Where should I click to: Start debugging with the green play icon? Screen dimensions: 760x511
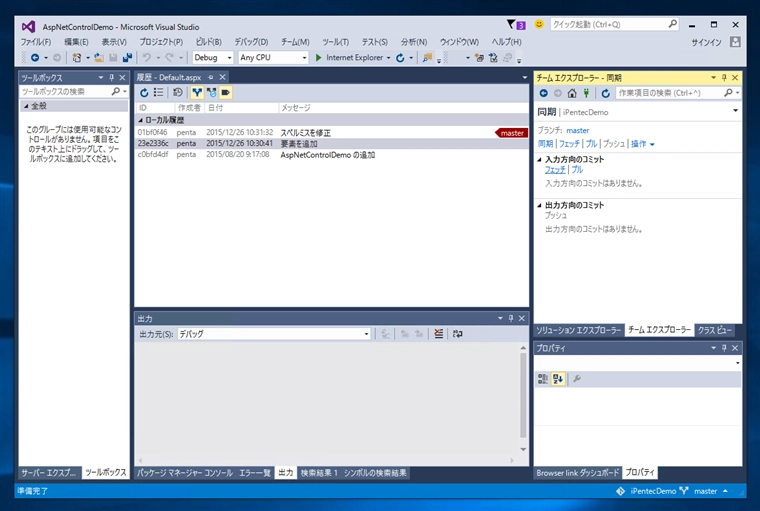pos(318,58)
